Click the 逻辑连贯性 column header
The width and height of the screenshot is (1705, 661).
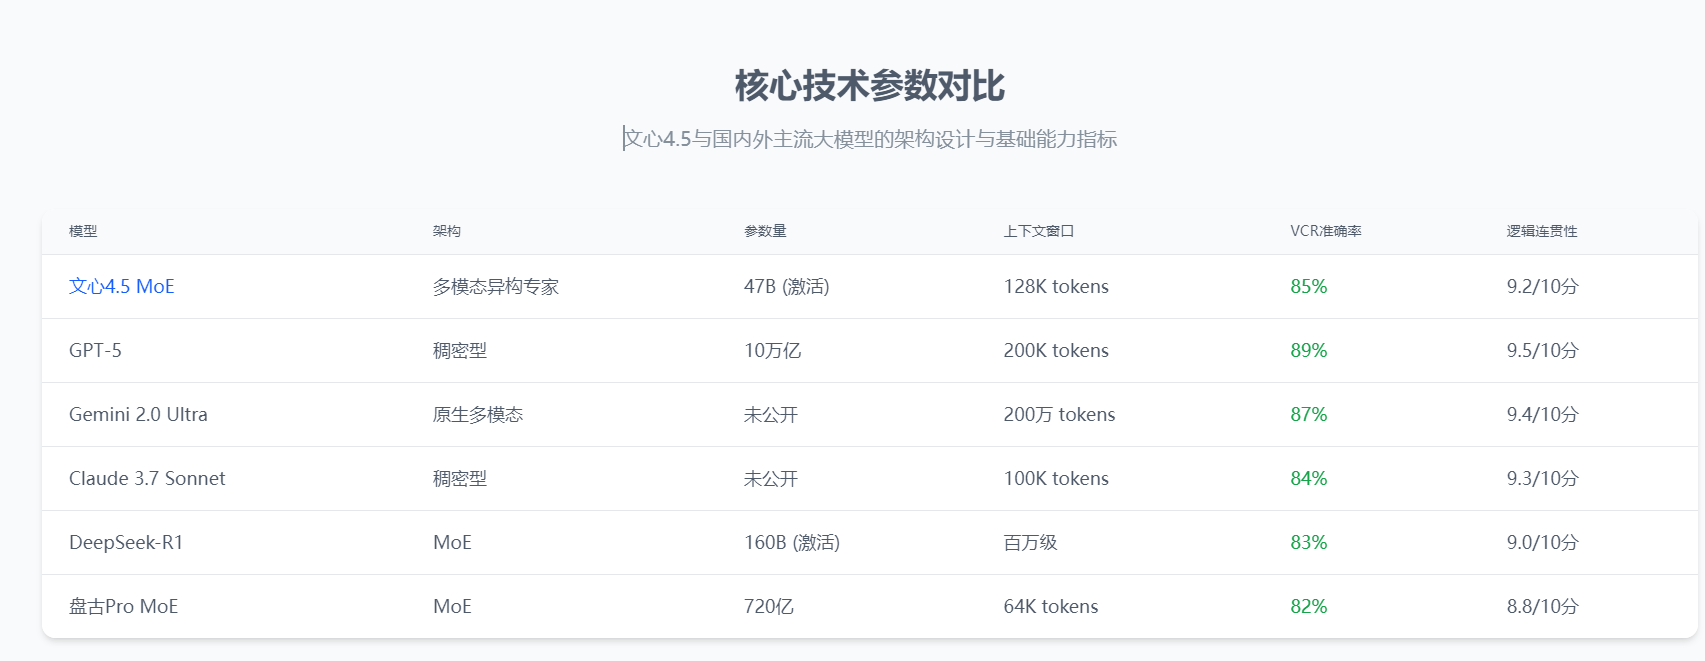(1542, 231)
